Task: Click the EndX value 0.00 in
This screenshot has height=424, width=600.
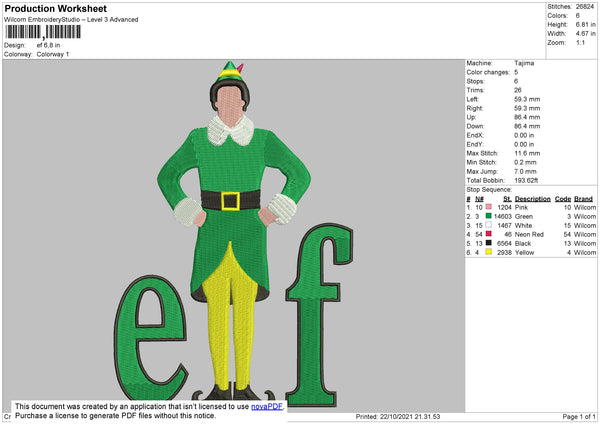Action: [x=524, y=135]
